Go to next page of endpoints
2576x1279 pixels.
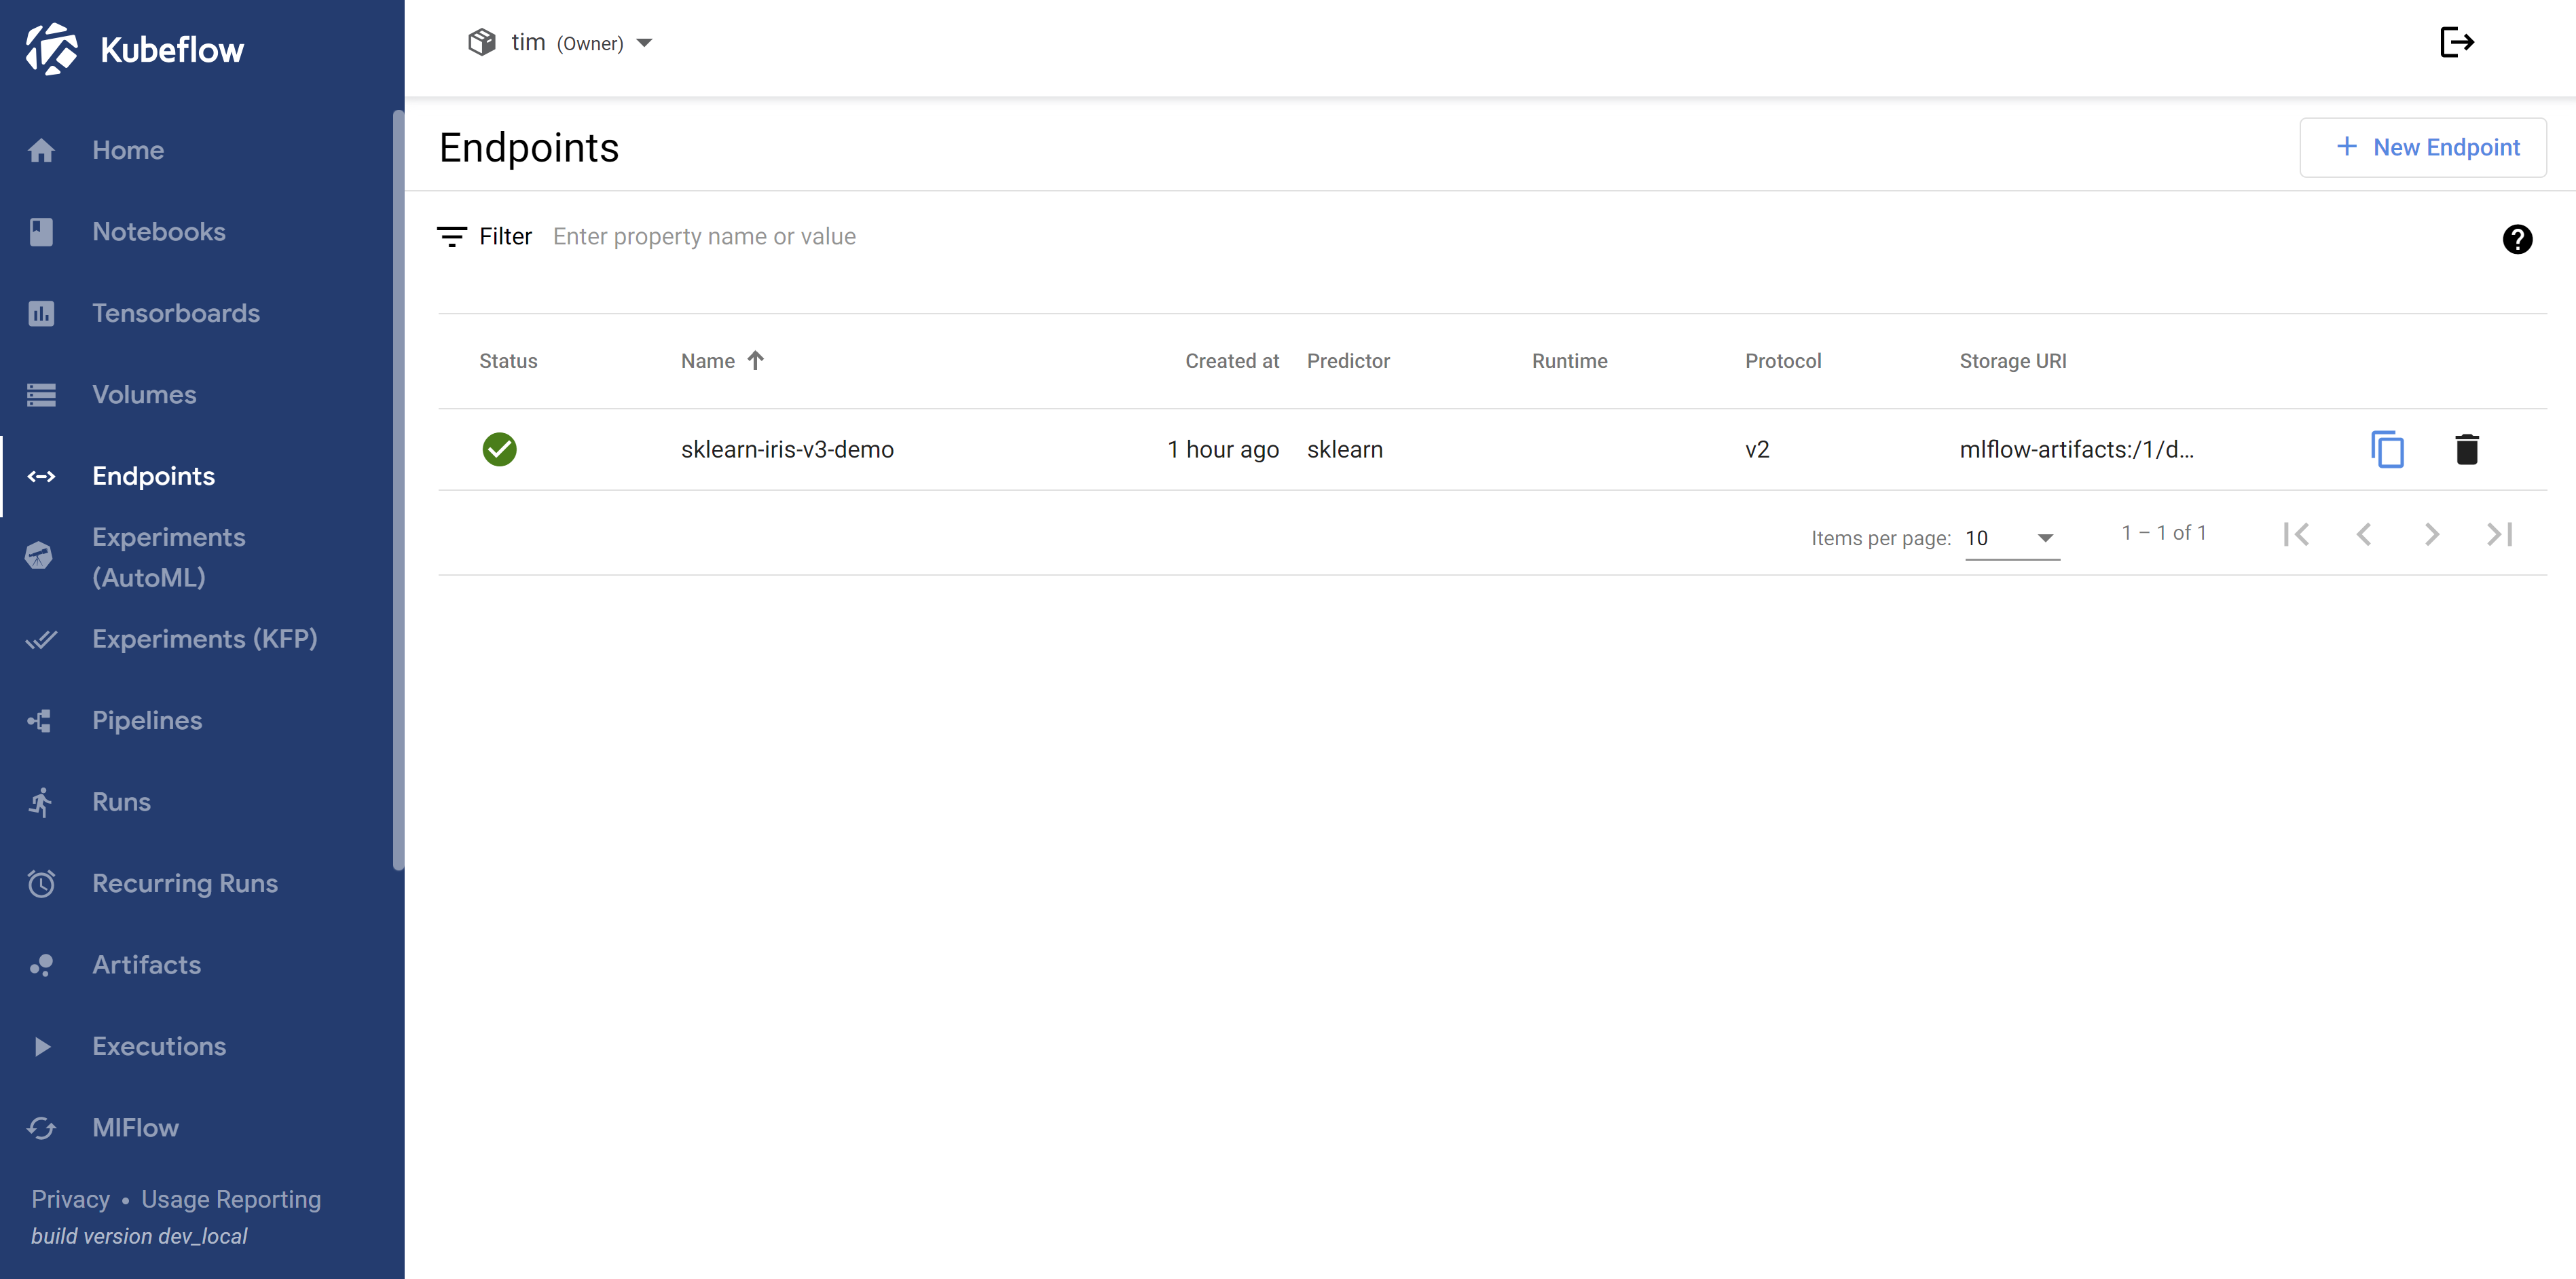(x=2432, y=534)
